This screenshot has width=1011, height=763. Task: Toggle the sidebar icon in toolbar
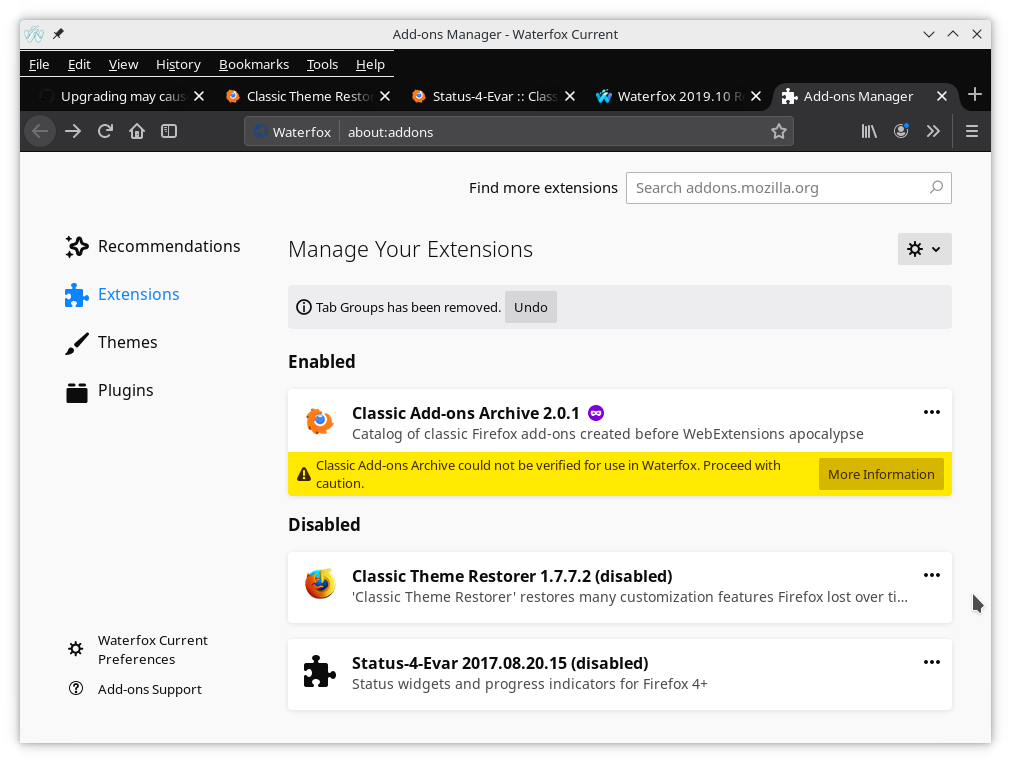pyautogui.click(x=169, y=132)
